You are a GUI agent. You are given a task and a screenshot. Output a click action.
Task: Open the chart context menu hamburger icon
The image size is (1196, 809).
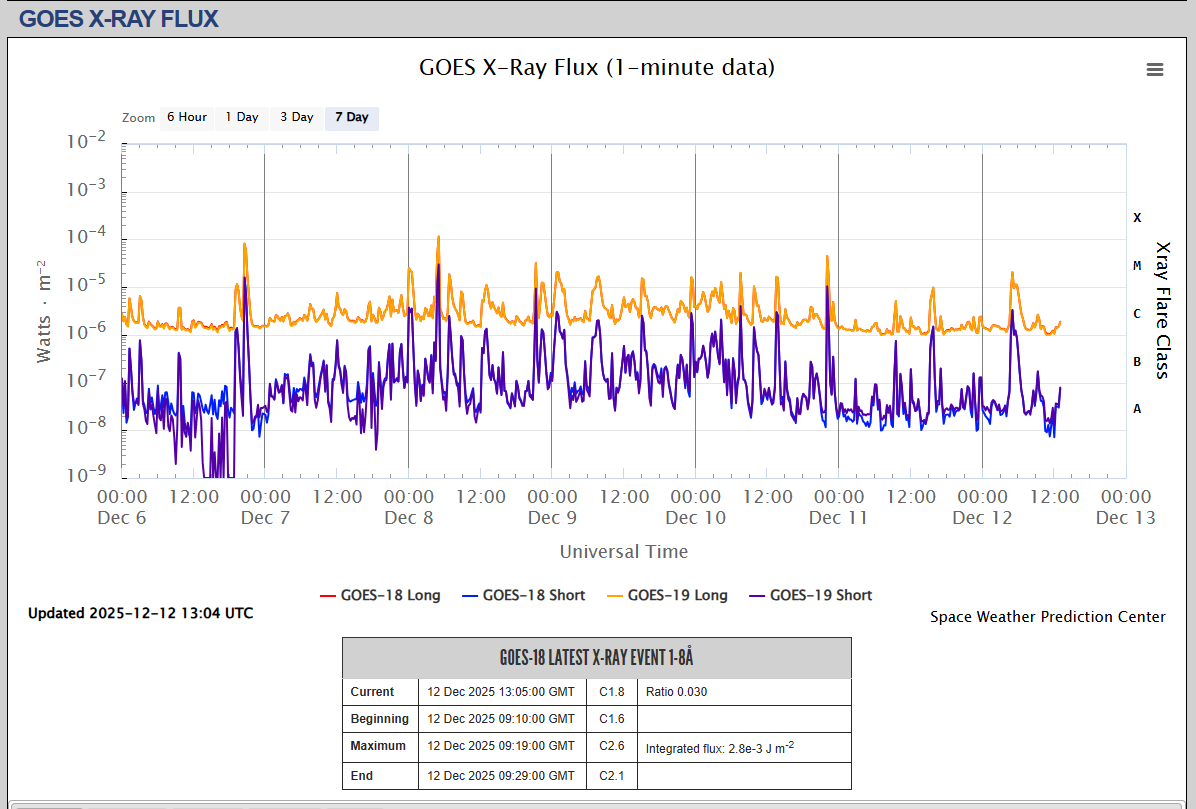pos(1155,69)
